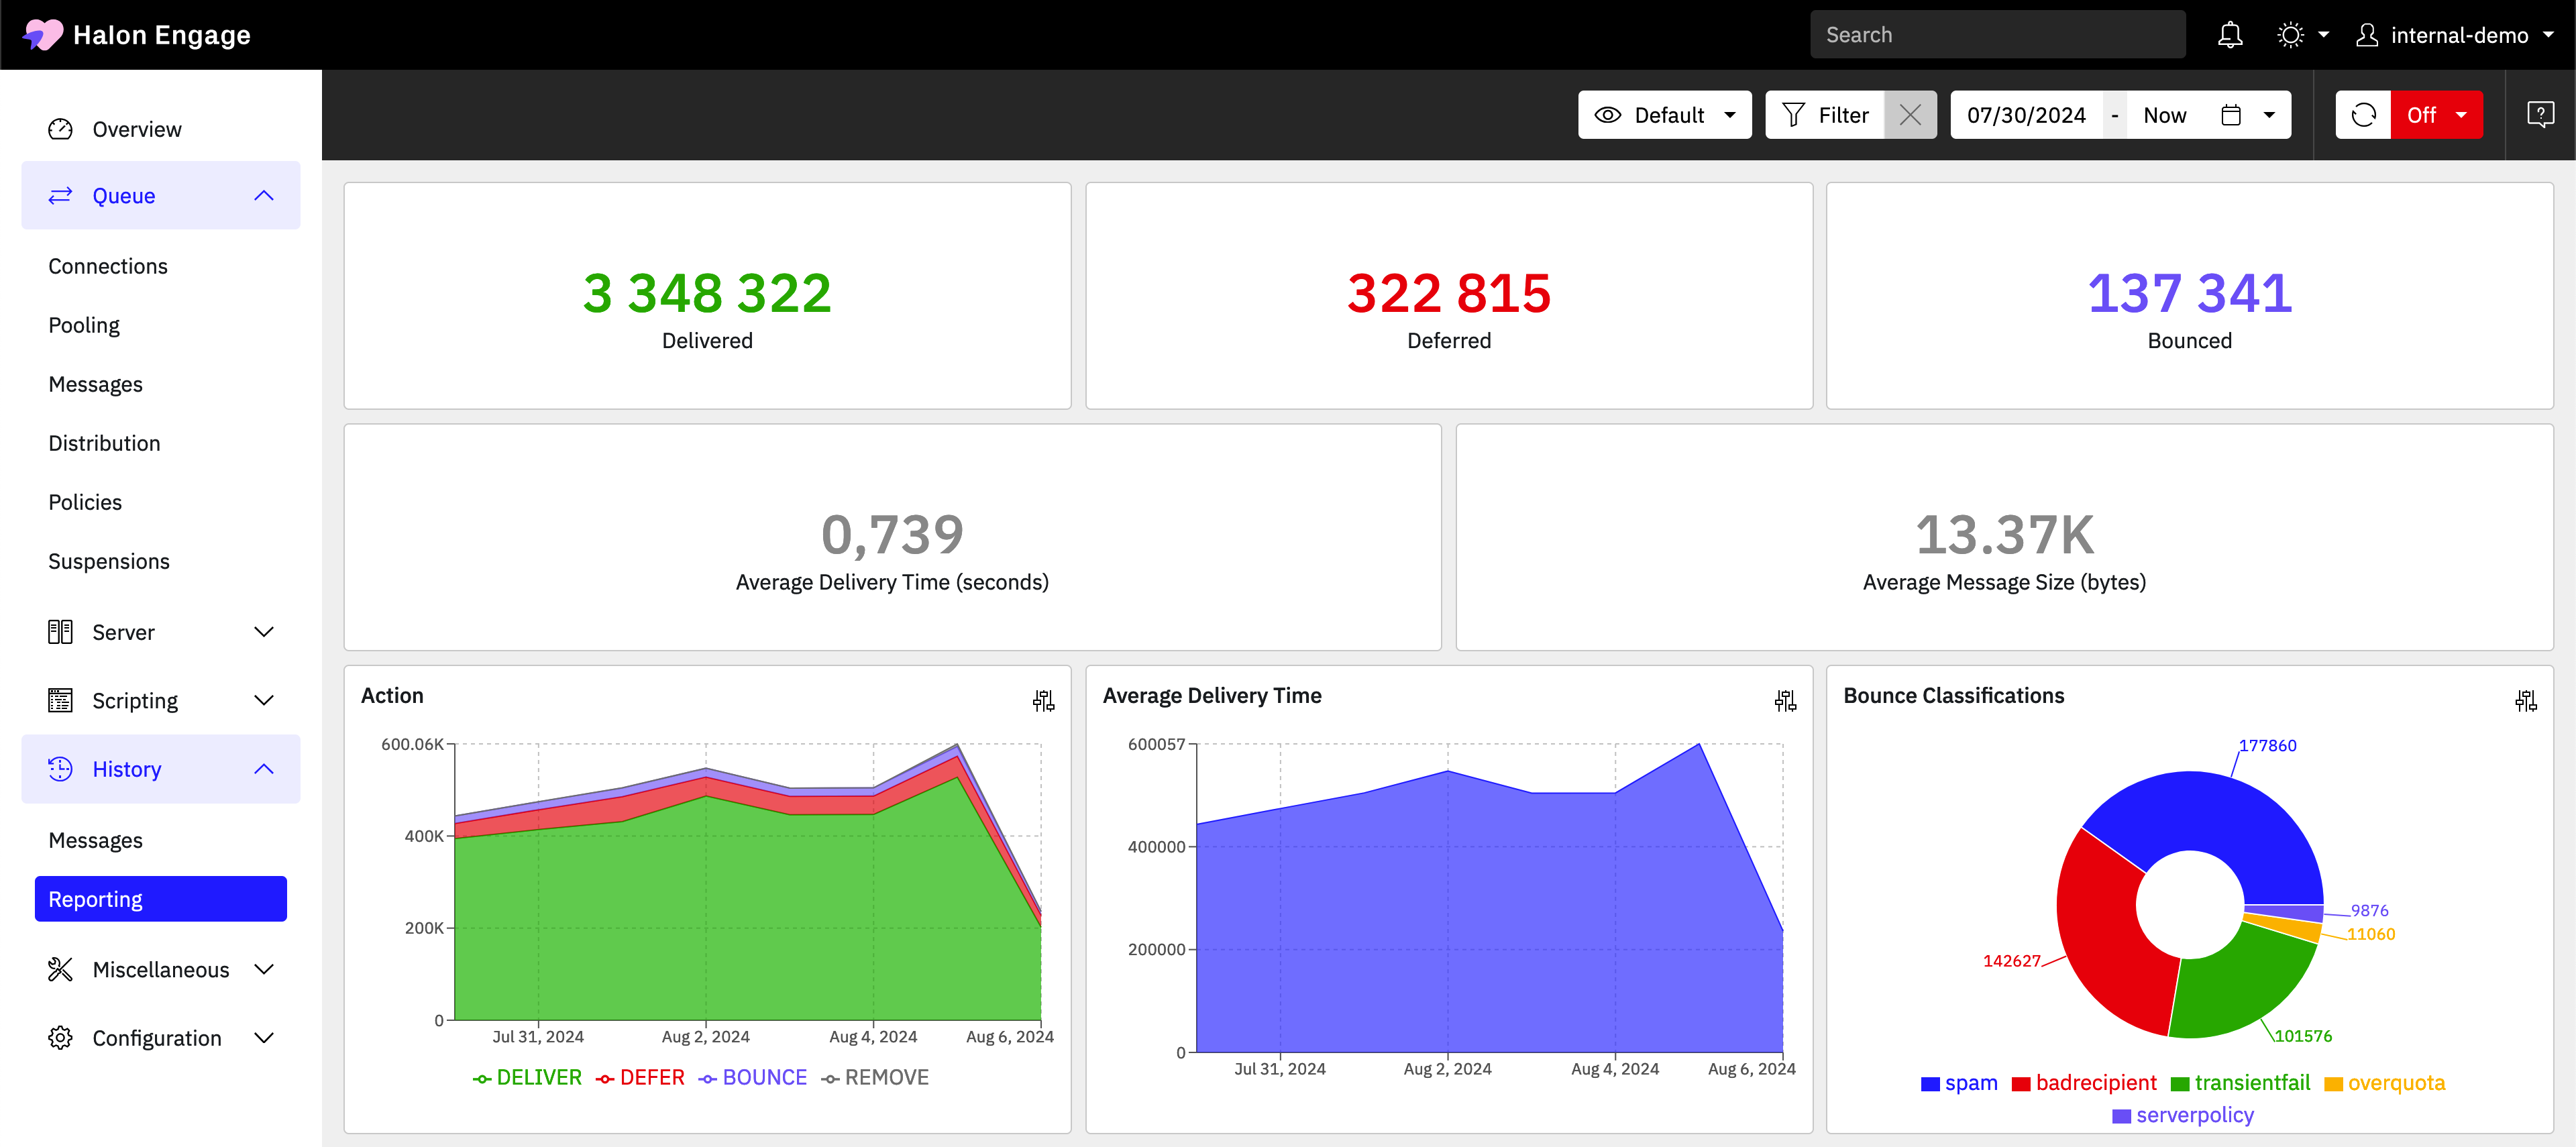Click the 137 341 Bounced card
This screenshot has height=1147, width=2576.
pos(2190,295)
